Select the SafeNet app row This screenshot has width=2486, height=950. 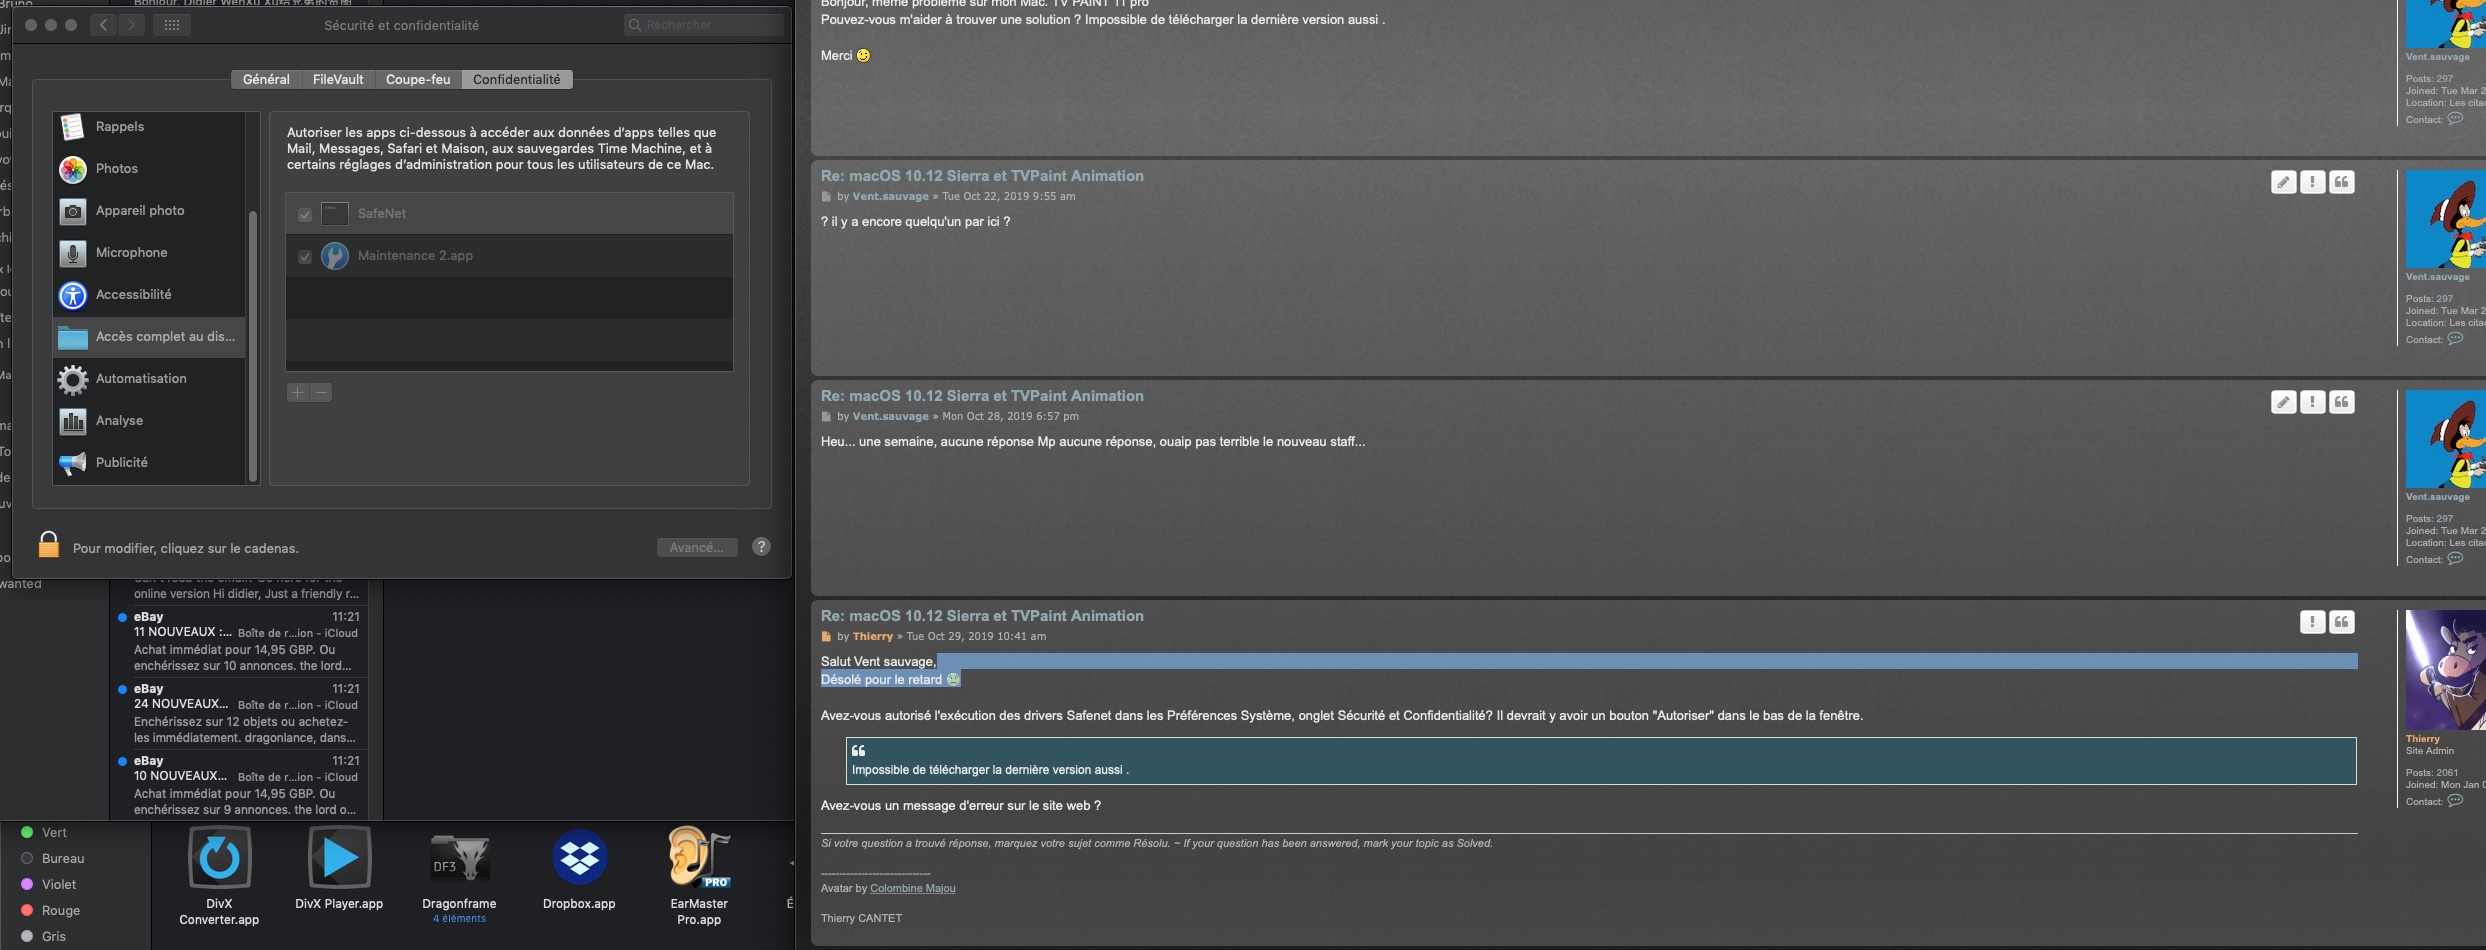tap(509, 214)
